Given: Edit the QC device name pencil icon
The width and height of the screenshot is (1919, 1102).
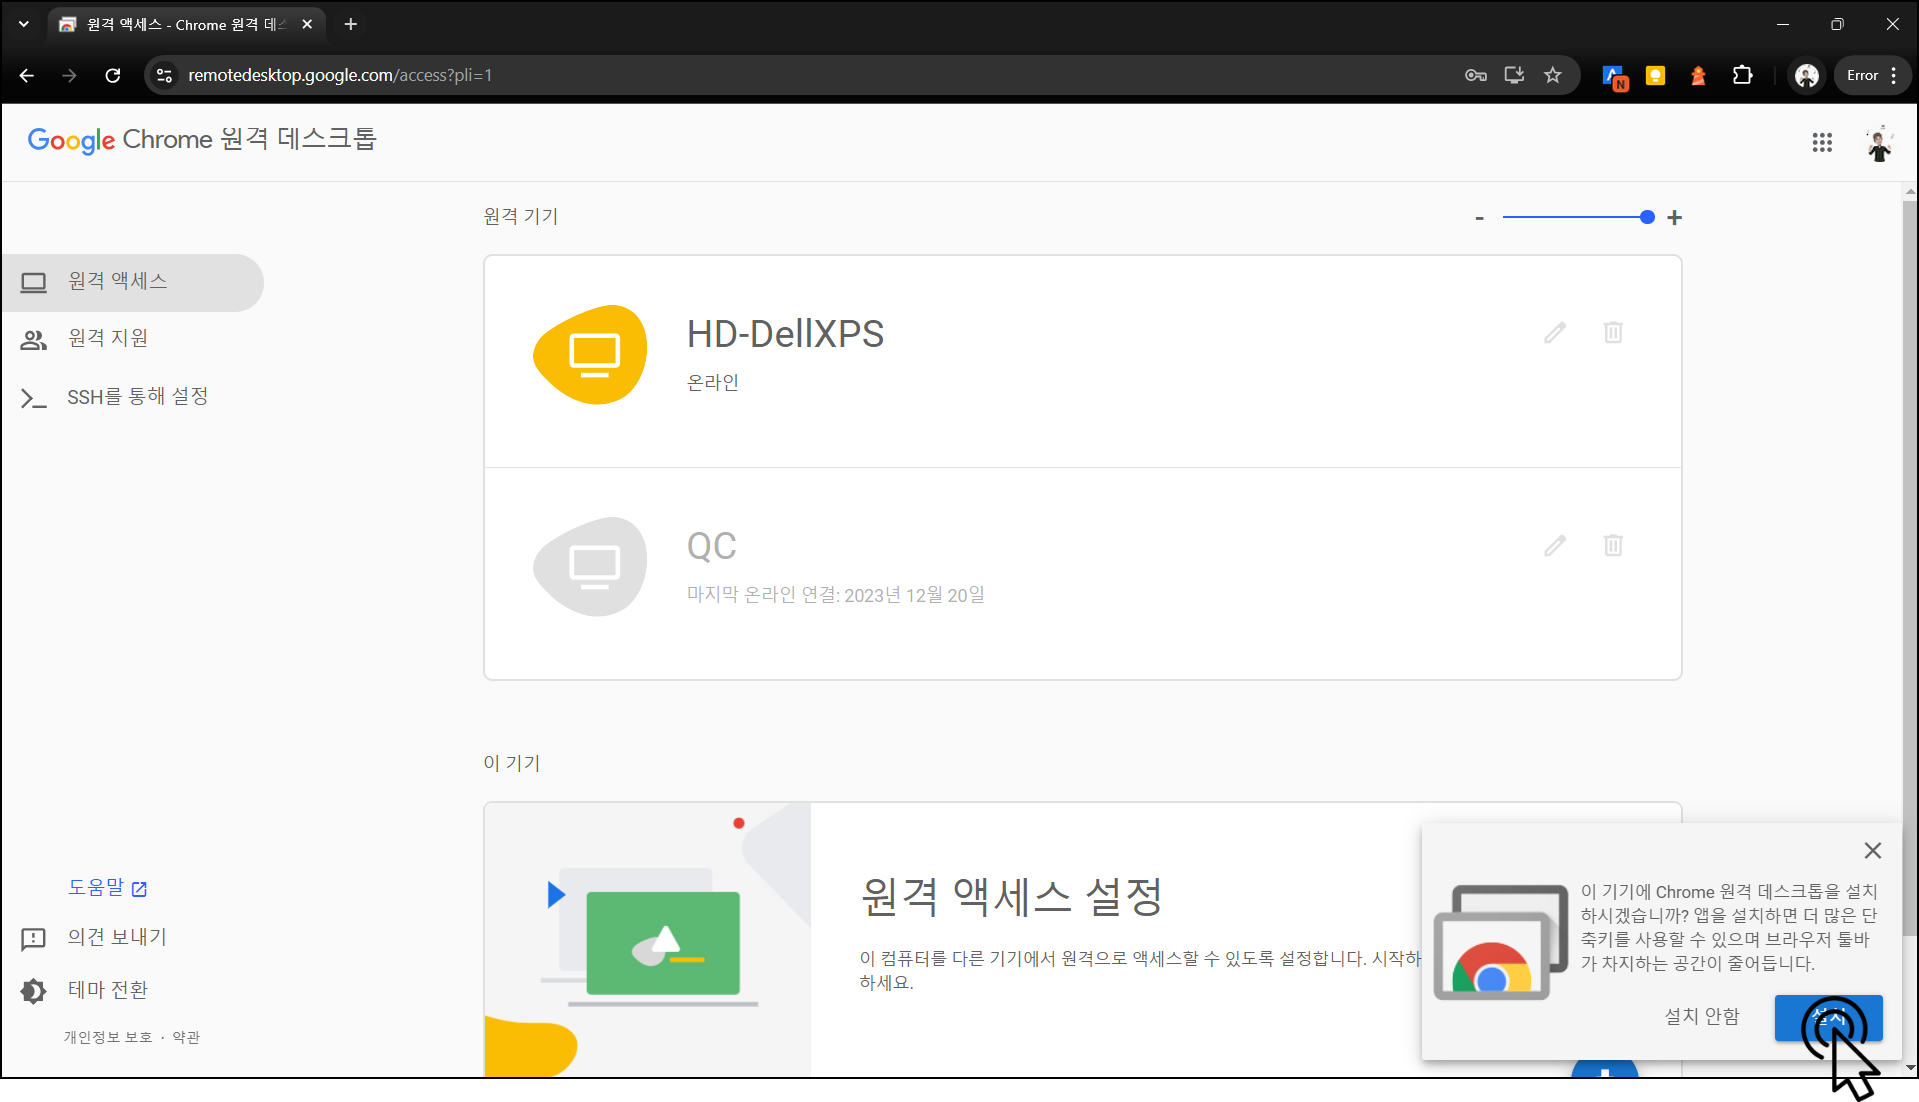Looking at the screenshot, I should [x=1555, y=546].
